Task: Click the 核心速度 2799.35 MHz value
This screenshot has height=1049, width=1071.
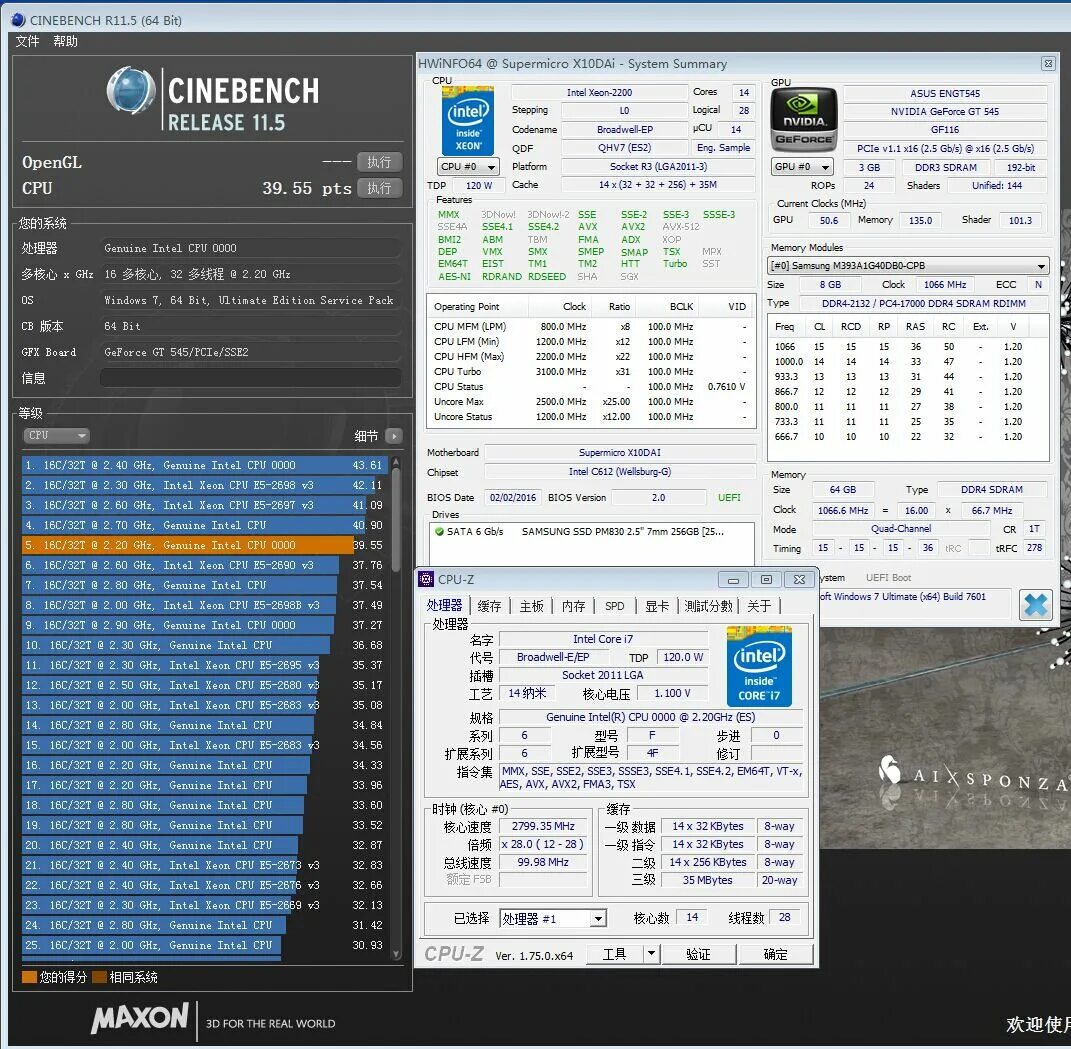Action: (x=543, y=826)
